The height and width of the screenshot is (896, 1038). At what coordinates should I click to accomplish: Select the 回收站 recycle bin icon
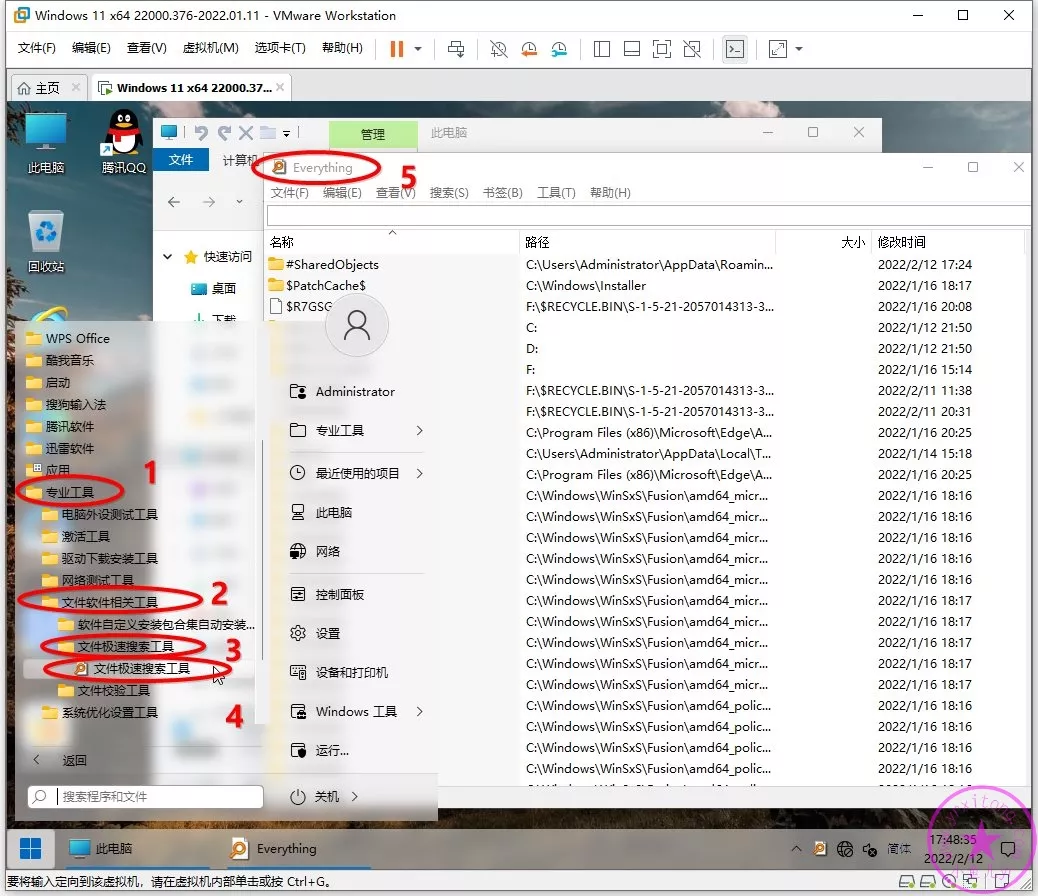pyautogui.click(x=46, y=242)
